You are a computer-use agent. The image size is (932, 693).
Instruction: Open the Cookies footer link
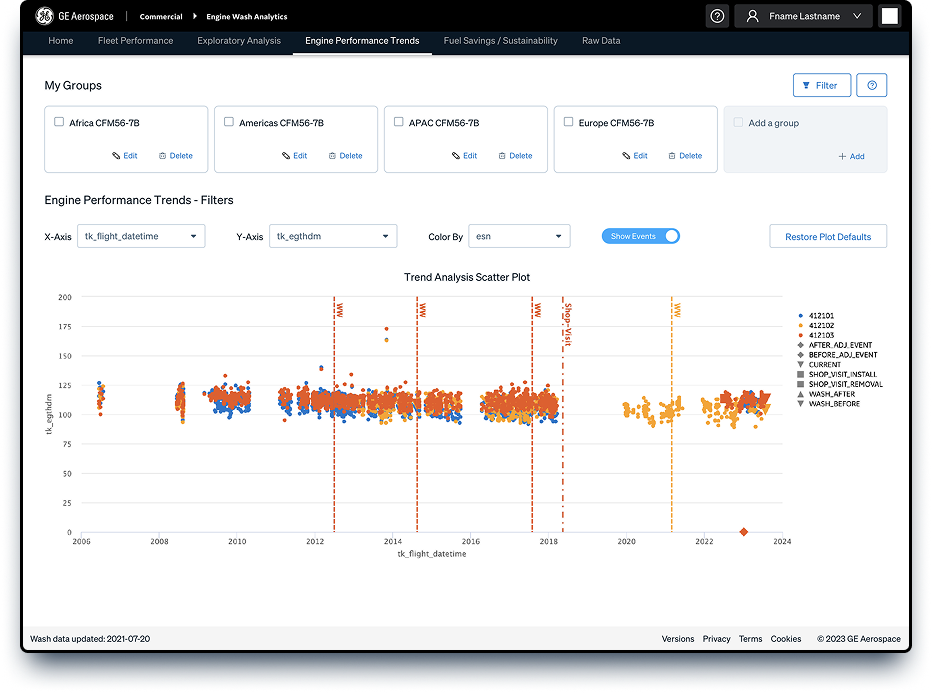[x=786, y=639]
